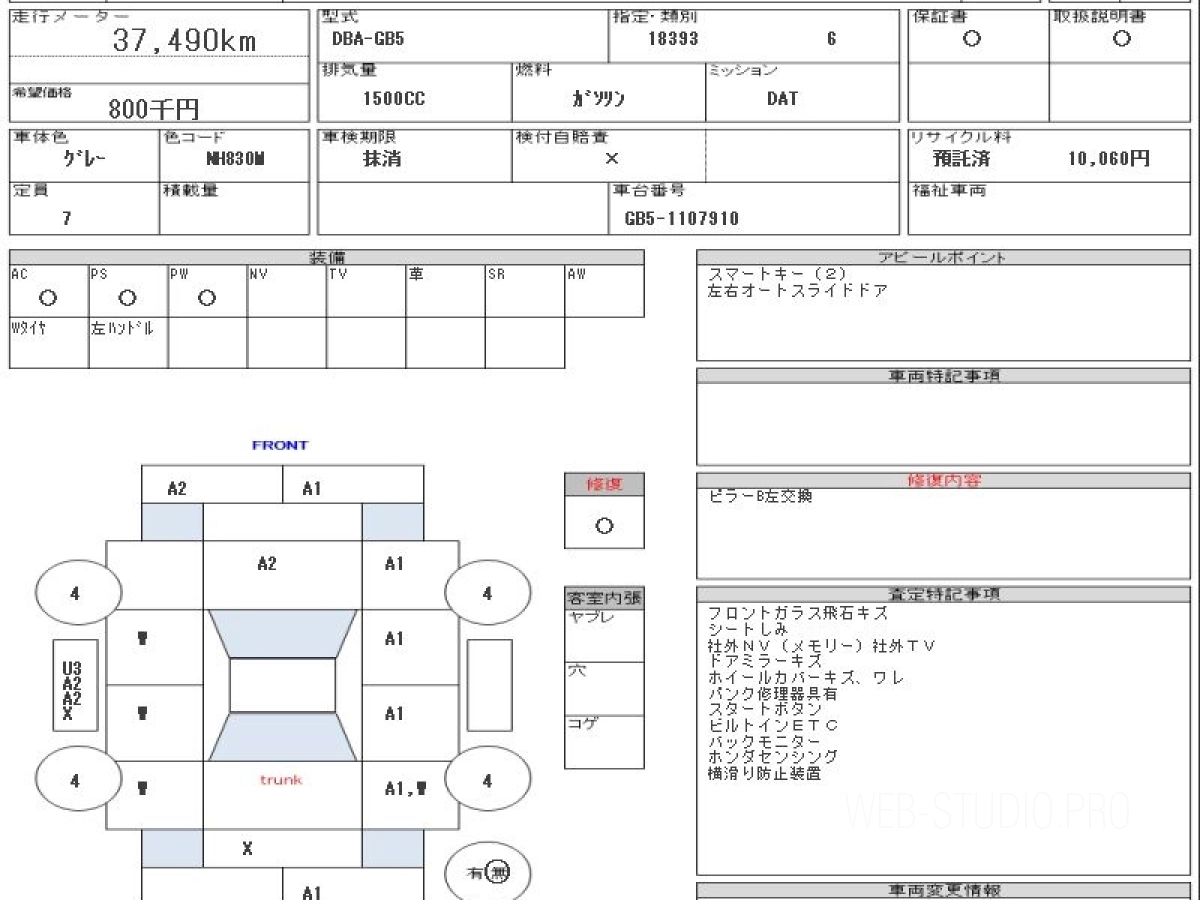
Task: Select the 左ハンドル equipment cell
Action: click(128, 343)
